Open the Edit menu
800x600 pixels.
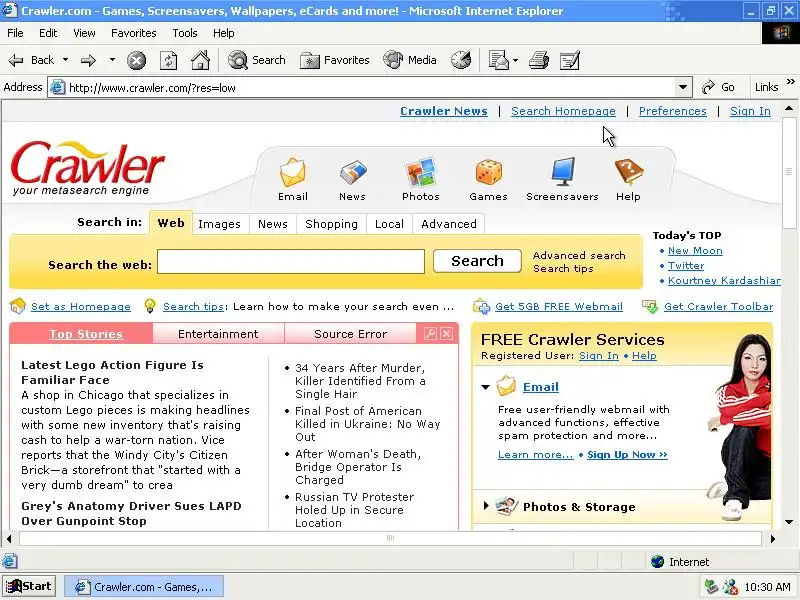pyautogui.click(x=48, y=33)
